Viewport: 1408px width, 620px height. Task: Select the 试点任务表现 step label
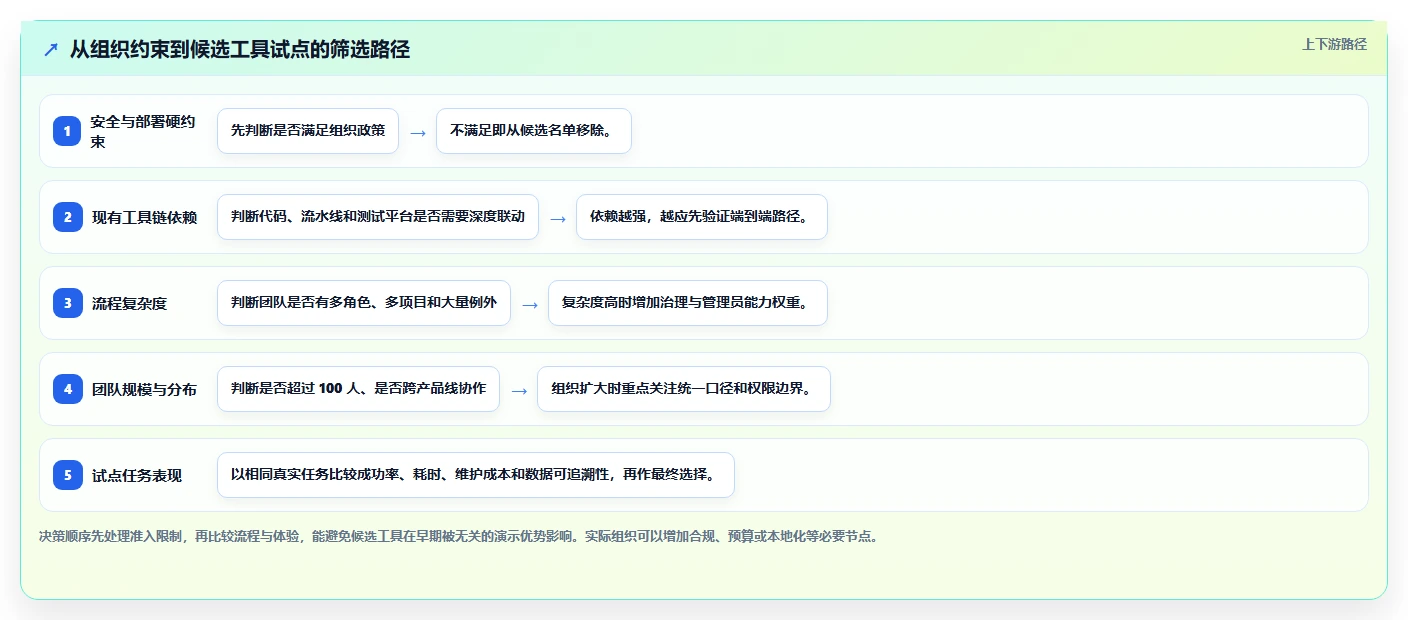tap(137, 475)
